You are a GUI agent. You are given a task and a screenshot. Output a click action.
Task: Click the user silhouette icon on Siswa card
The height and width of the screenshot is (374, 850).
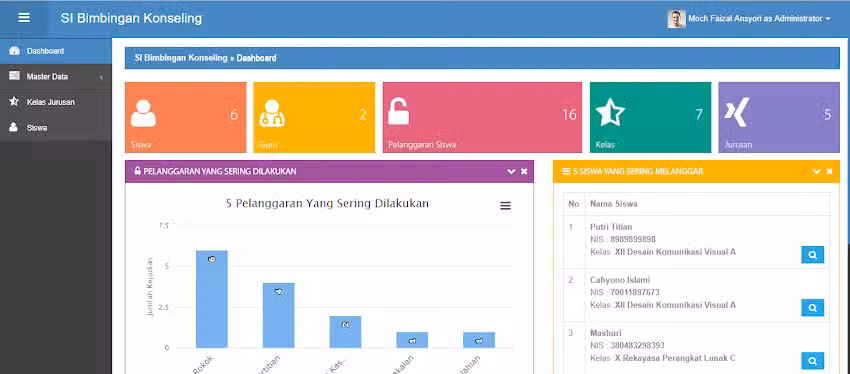143,113
